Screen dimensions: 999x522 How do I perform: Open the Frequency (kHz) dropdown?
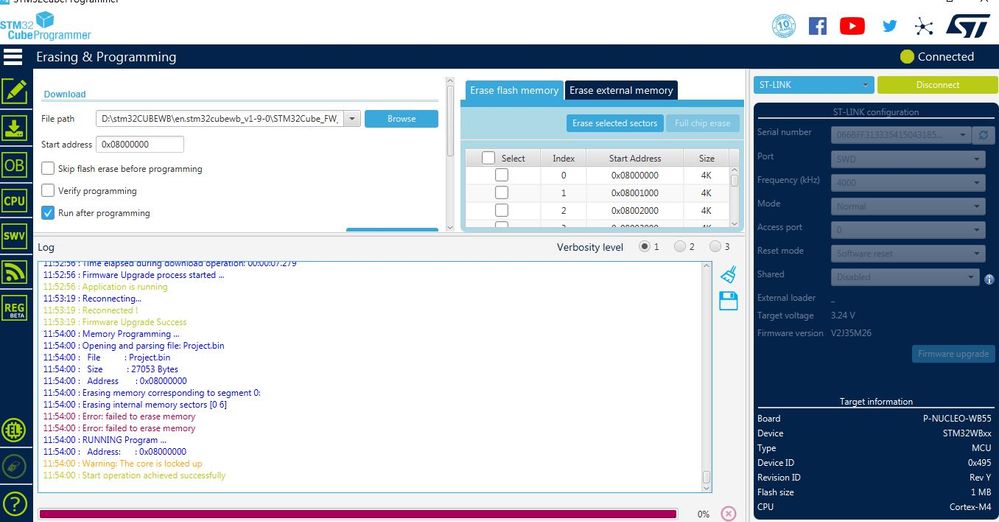click(908, 183)
